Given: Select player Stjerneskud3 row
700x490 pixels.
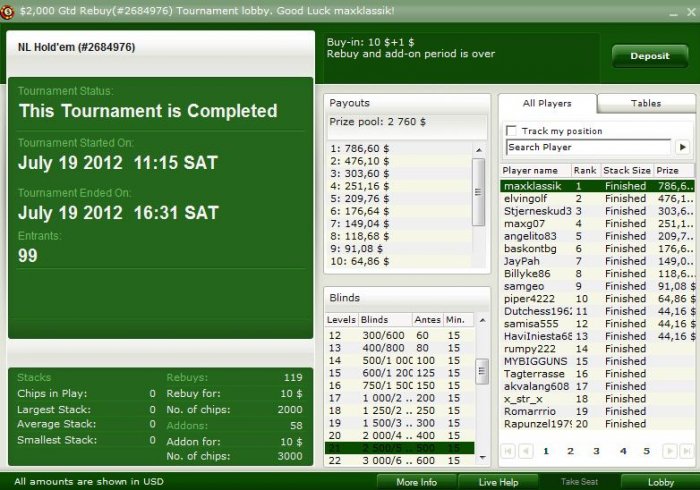Looking at the screenshot, I should [597, 211].
